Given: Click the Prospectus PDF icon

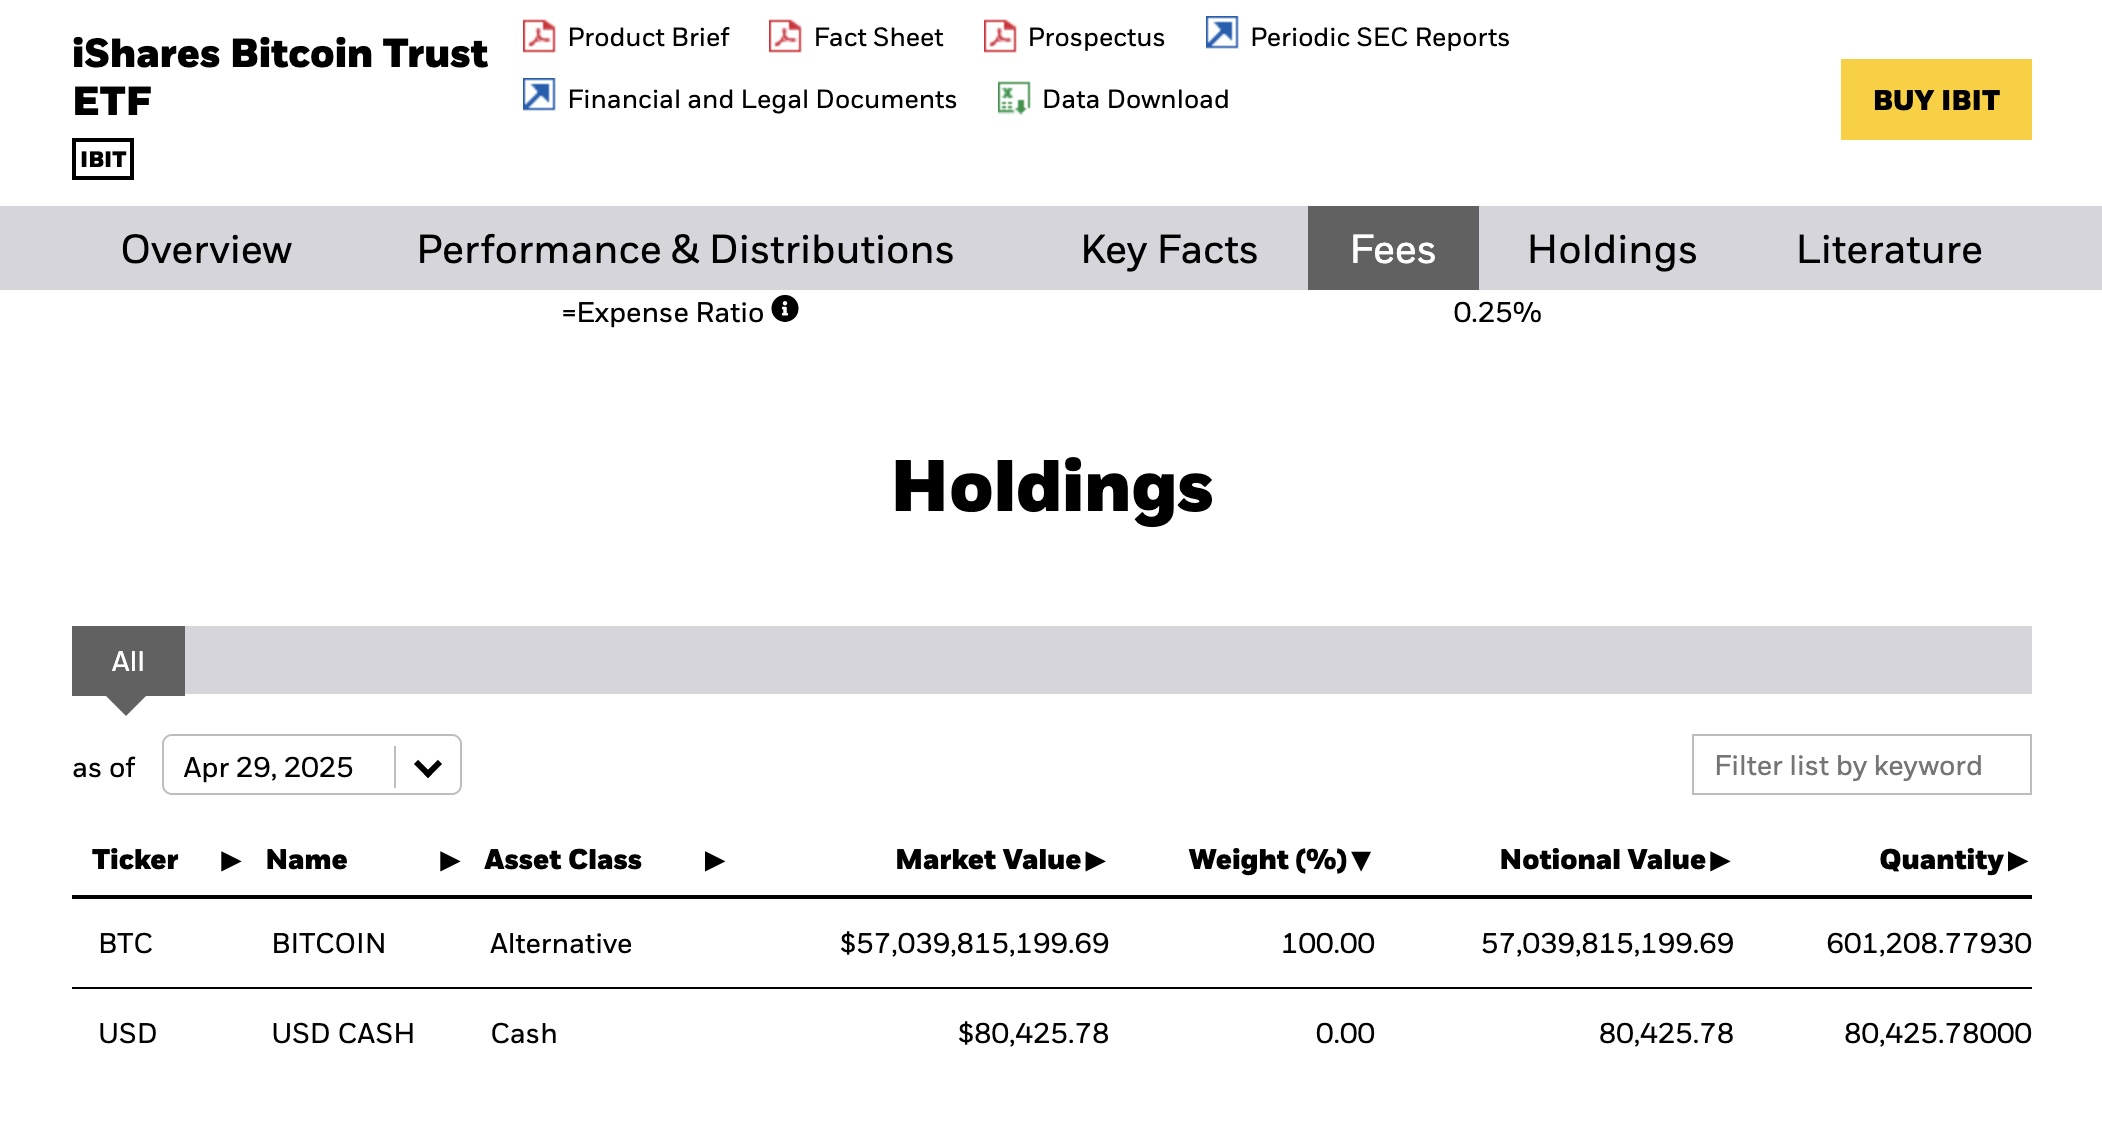Looking at the screenshot, I should pos(1000,36).
